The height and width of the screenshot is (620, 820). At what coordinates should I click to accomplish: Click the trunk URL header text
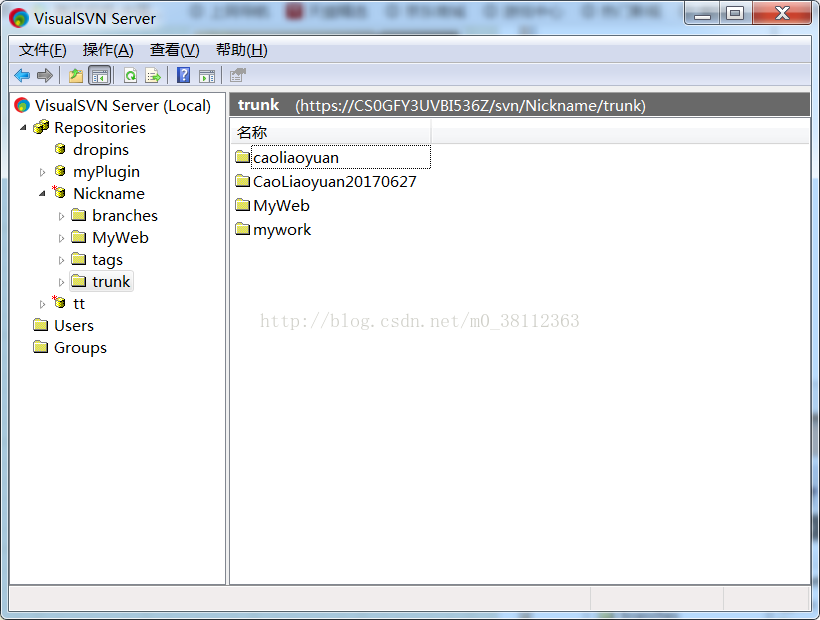(x=470, y=106)
